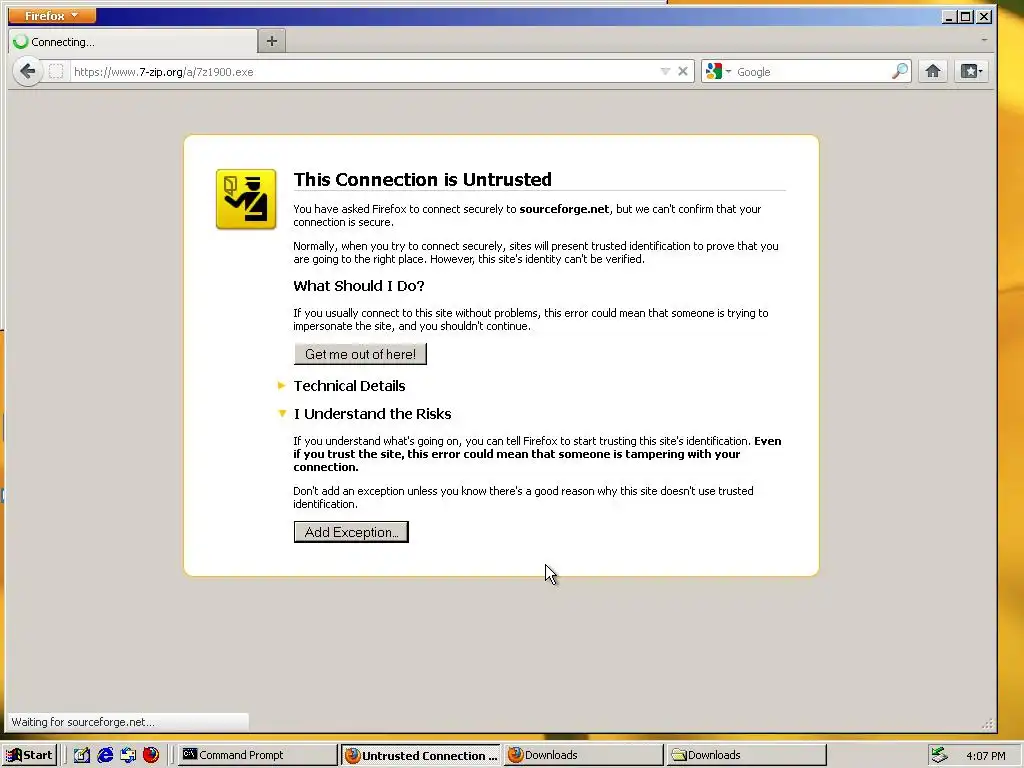Close the Firefox window
Image resolution: width=1024 pixels, height=768 pixels.
click(984, 16)
